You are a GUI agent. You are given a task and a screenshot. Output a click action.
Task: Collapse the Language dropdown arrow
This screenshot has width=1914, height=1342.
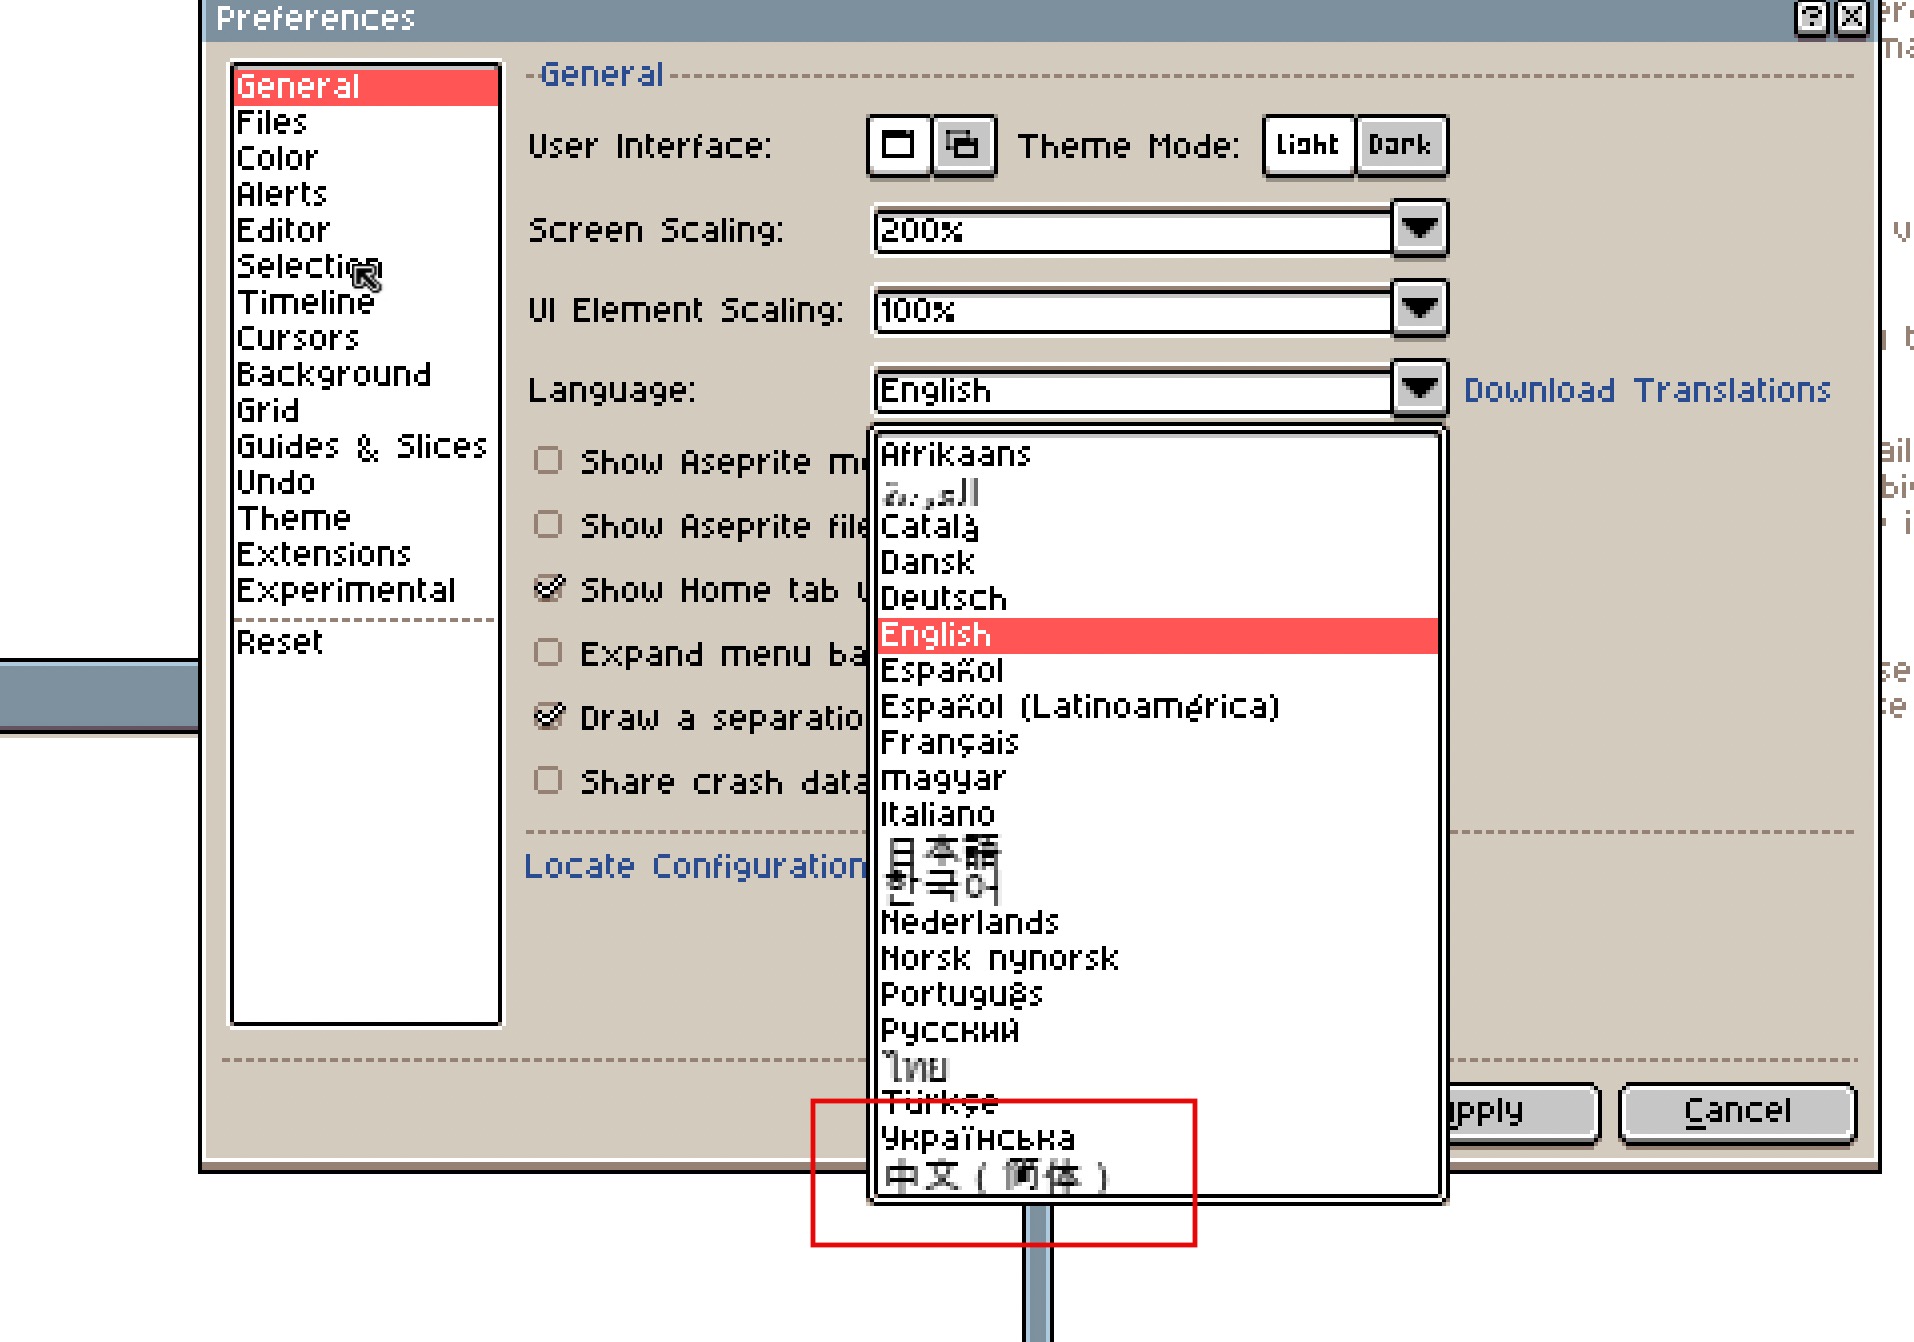1419,389
